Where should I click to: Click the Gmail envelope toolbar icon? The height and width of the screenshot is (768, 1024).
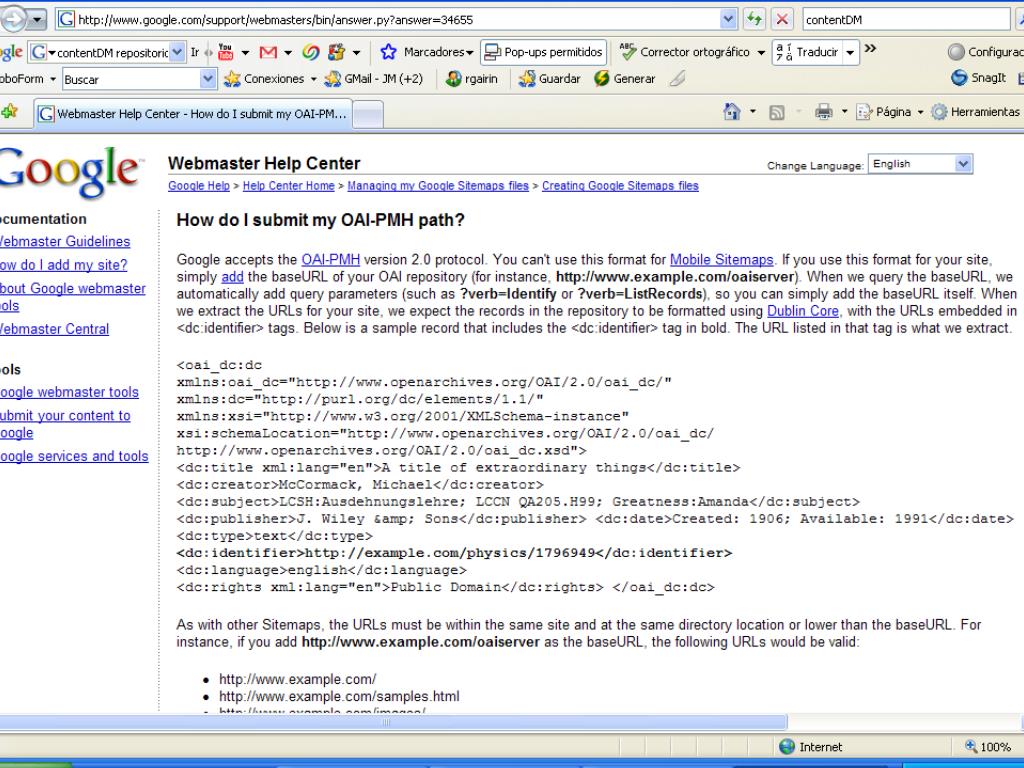(x=268, y=52)
